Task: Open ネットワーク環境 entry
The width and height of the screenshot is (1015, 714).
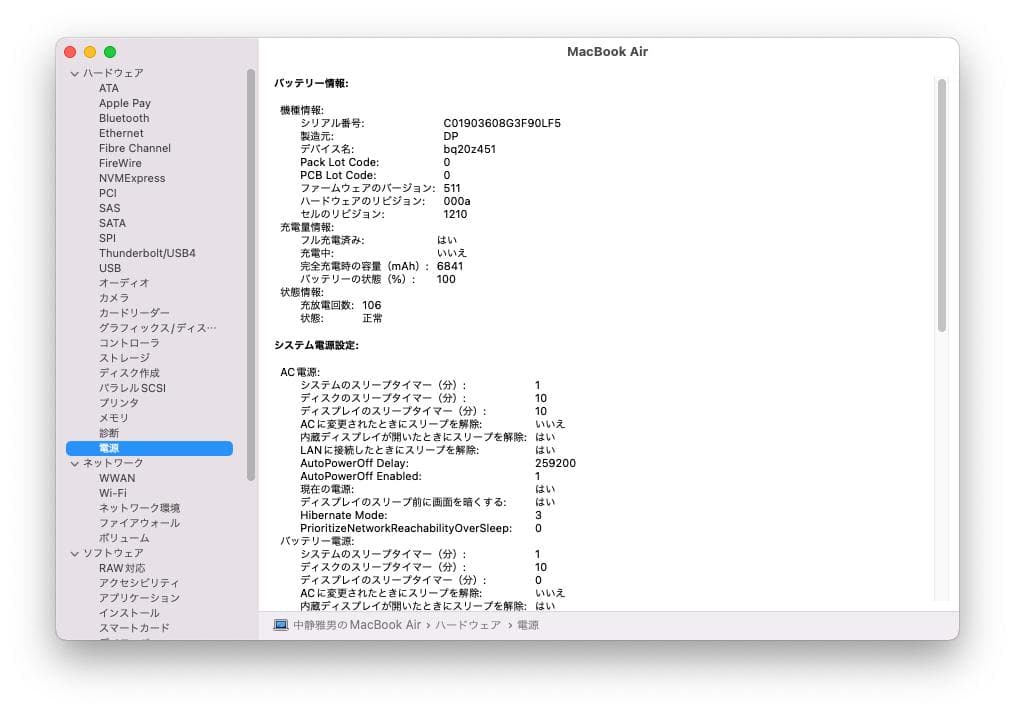Action: [x=139, y=508]
